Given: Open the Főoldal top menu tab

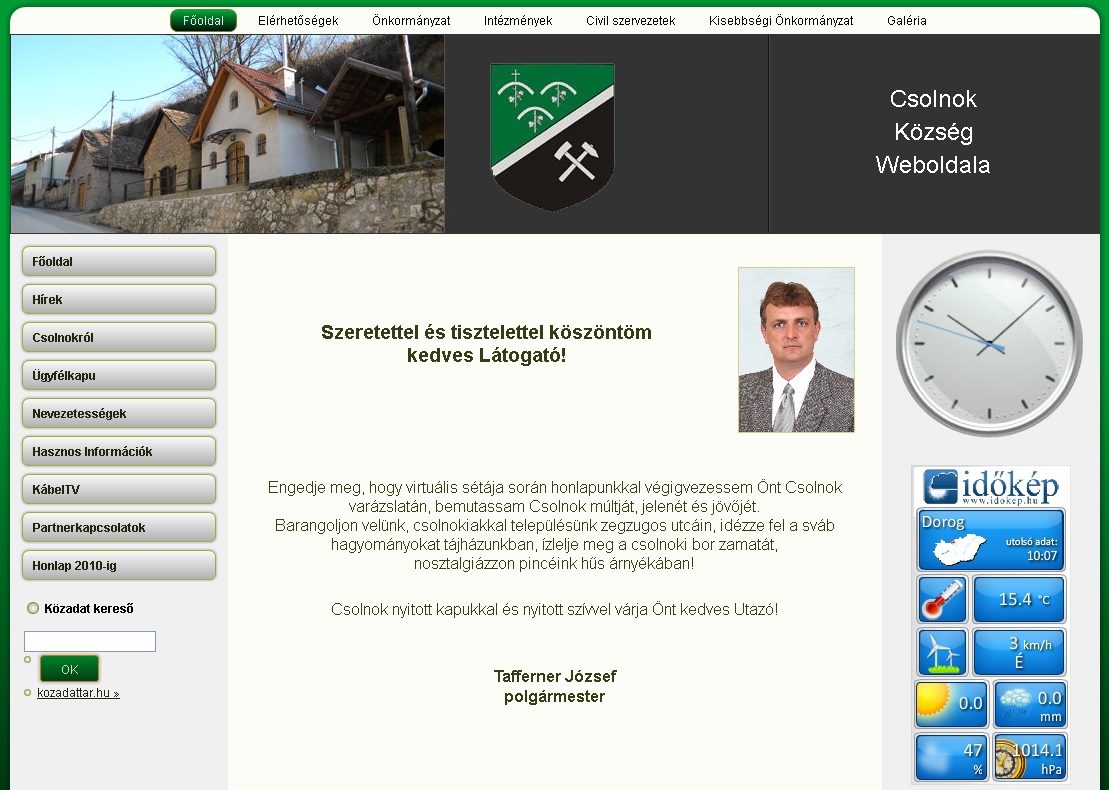Looking at the screenshot, I should (x=203, y=21).
